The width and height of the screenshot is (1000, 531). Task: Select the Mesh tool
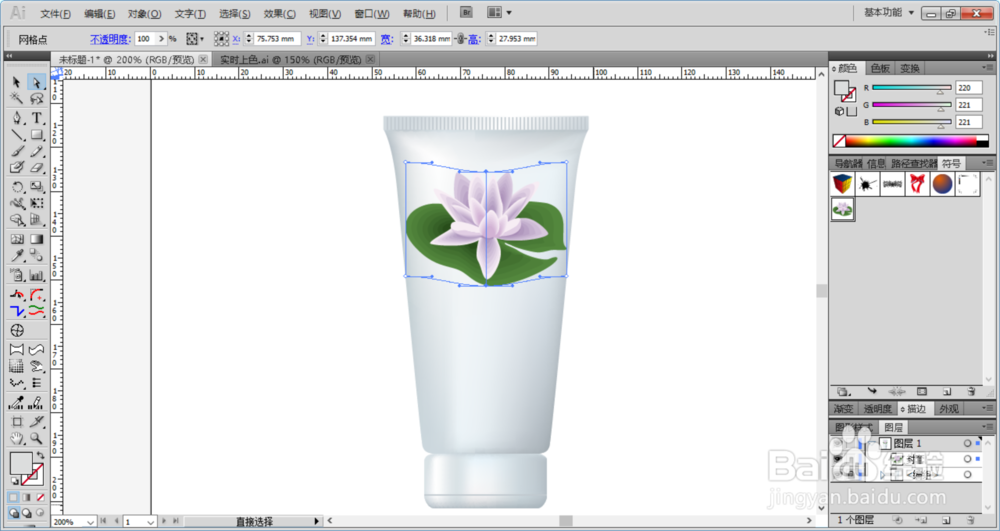pos(17,239)
